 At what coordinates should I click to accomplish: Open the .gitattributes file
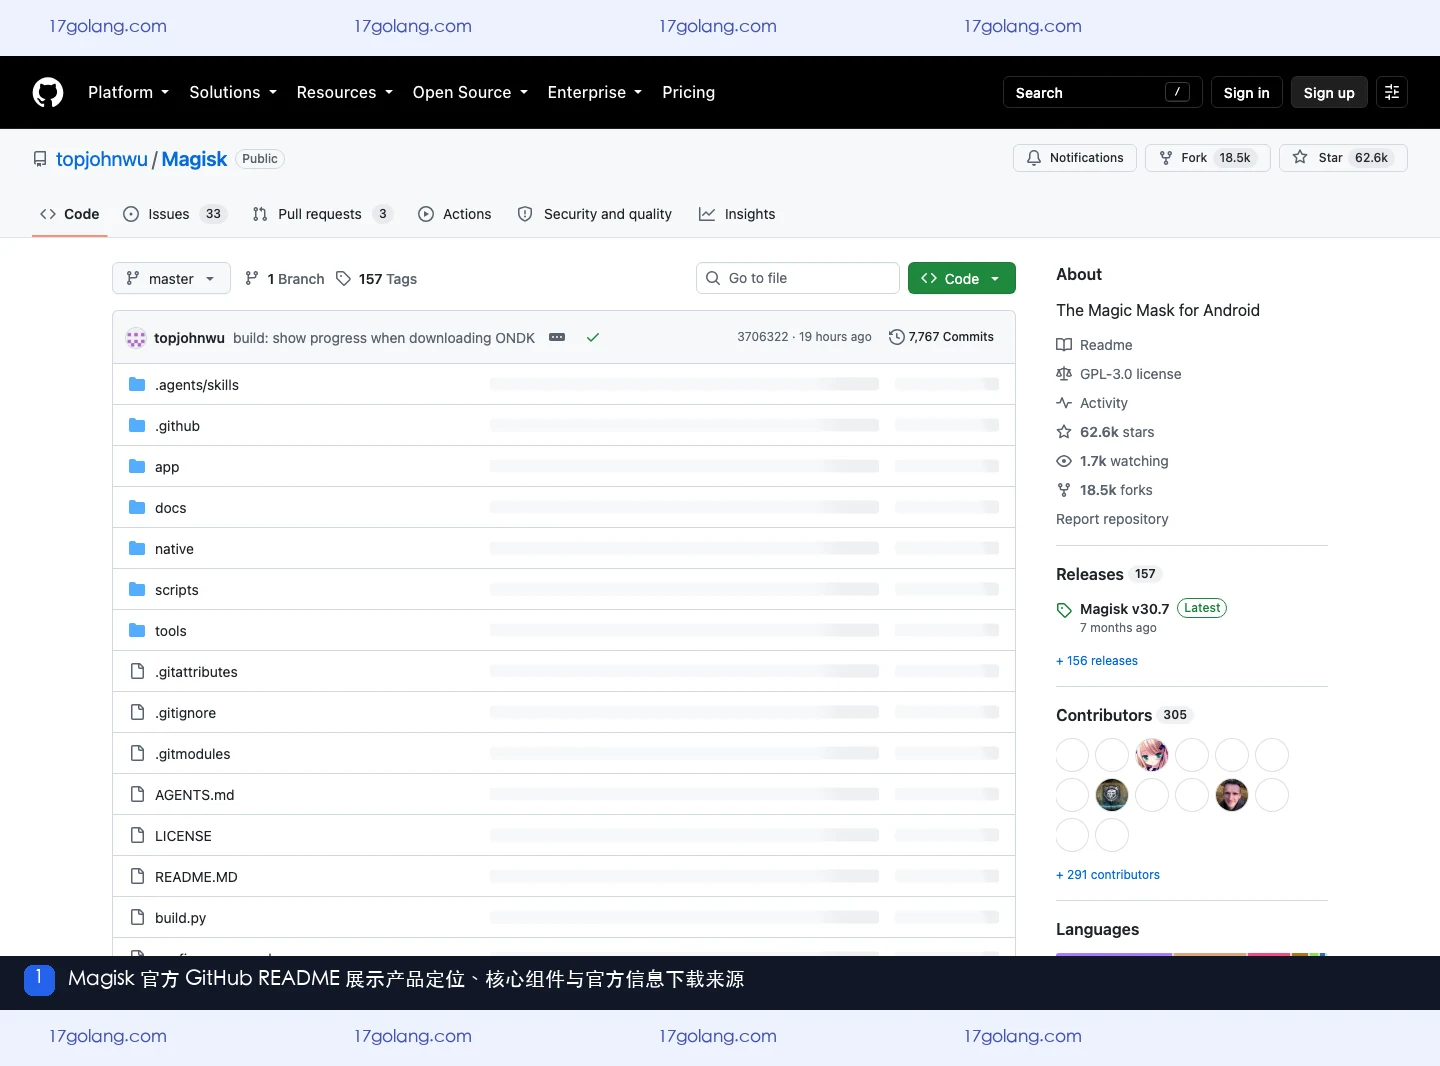point(196,672)
